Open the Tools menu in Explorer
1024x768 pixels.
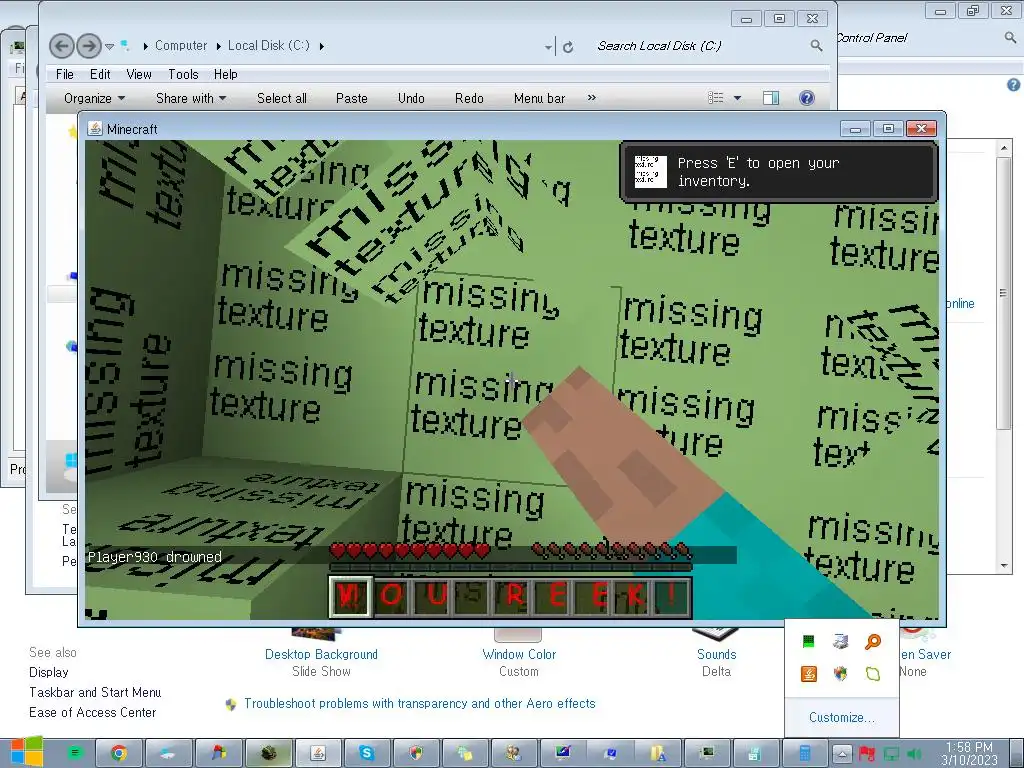coord(183,74)
